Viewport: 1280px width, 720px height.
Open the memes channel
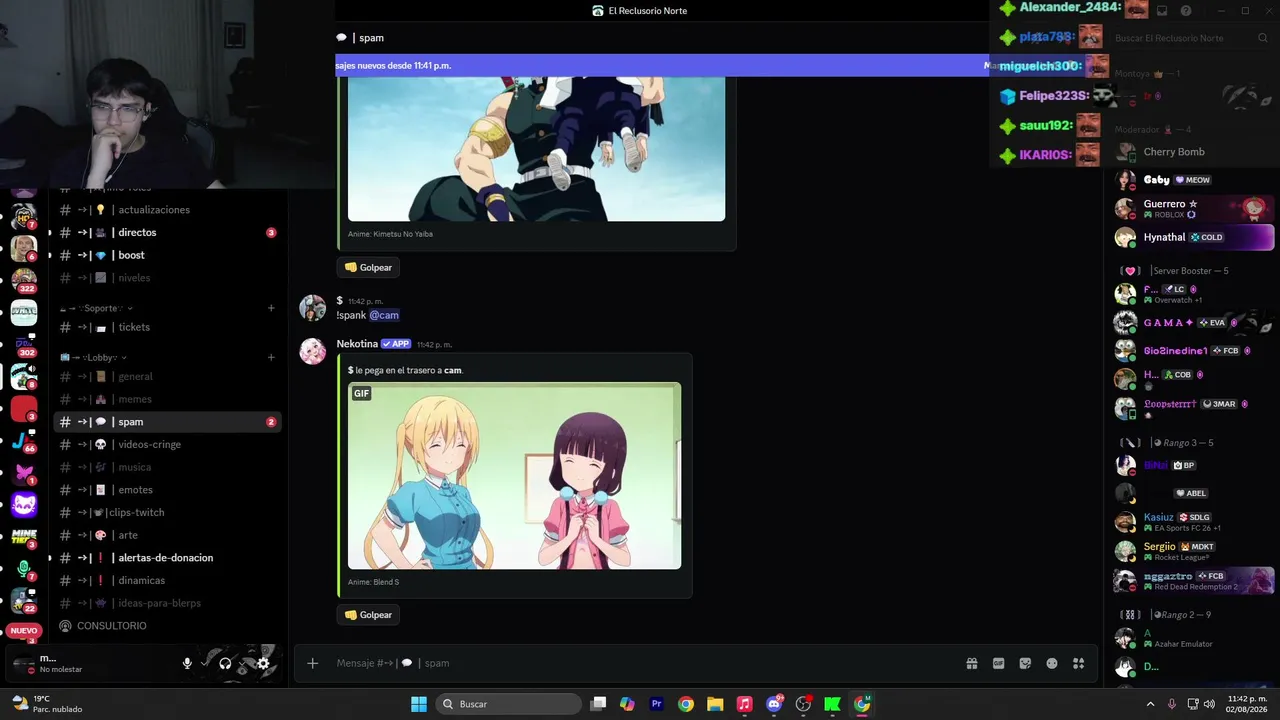pyautogui.click(x=167, y=399)
